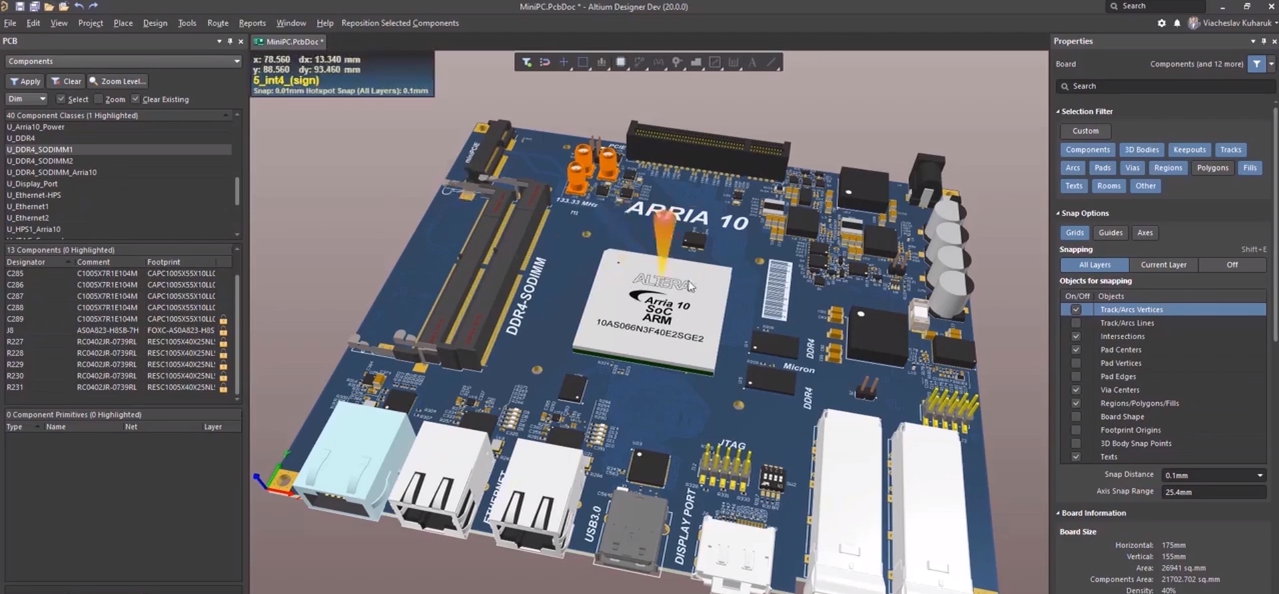Click the Zoom Level button
The image size is (1279, 594).
[118, 81]
